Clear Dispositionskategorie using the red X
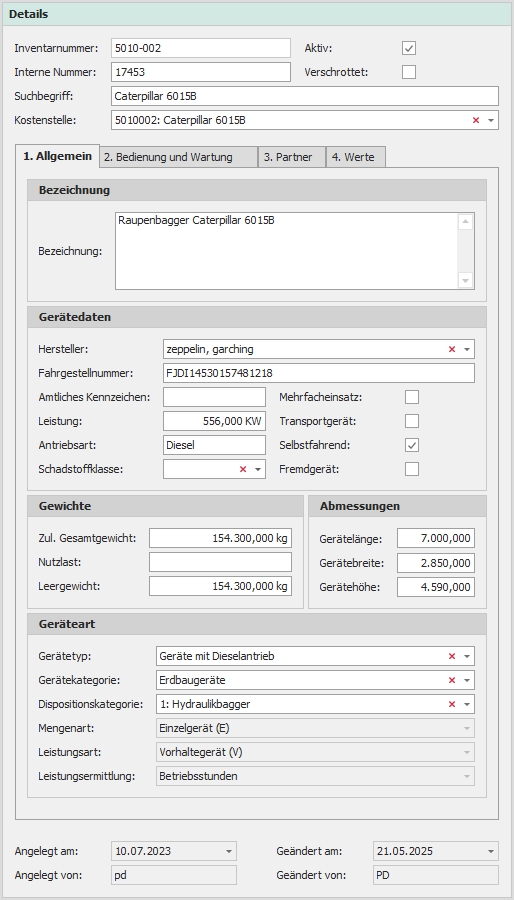The height and width of the screenshot is (900, 514). [x=451, y=704]
